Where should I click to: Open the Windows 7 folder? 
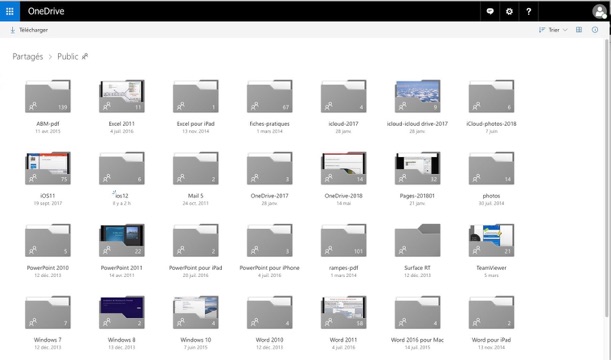(x=48, y=312)
